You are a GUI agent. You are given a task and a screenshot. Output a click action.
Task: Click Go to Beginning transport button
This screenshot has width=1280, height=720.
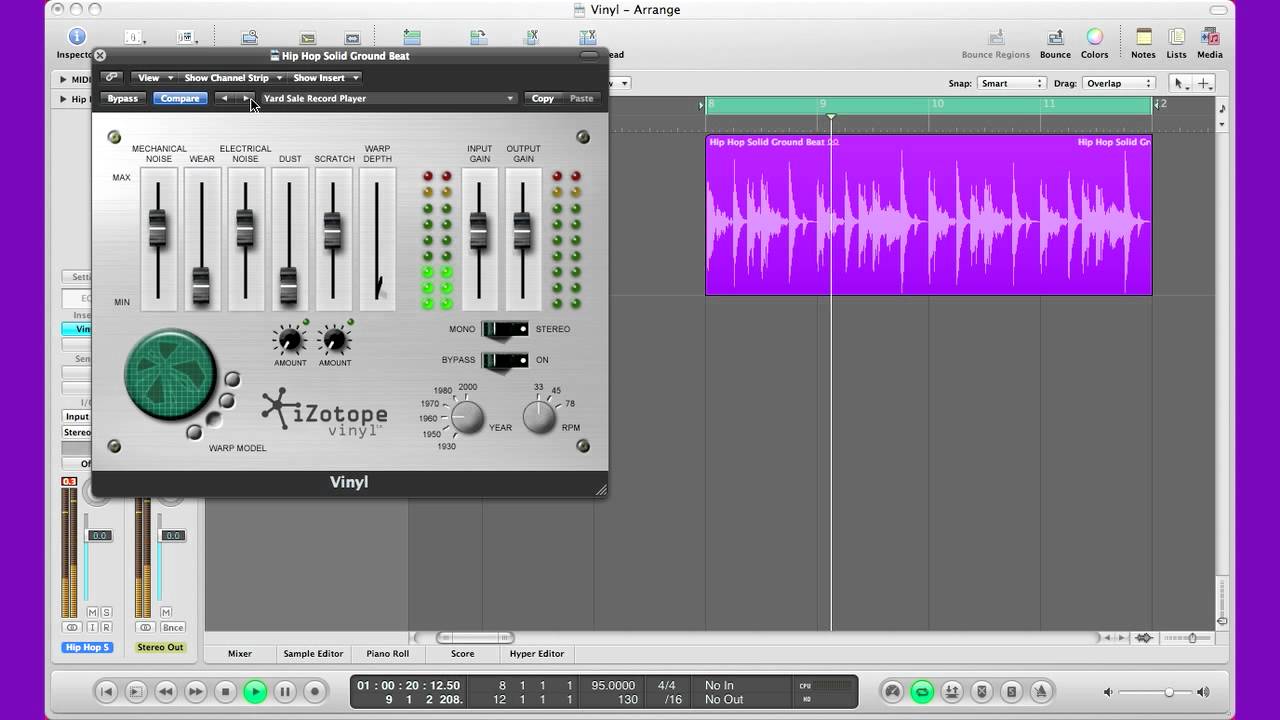pyautogui.click(x=106, y=691)
